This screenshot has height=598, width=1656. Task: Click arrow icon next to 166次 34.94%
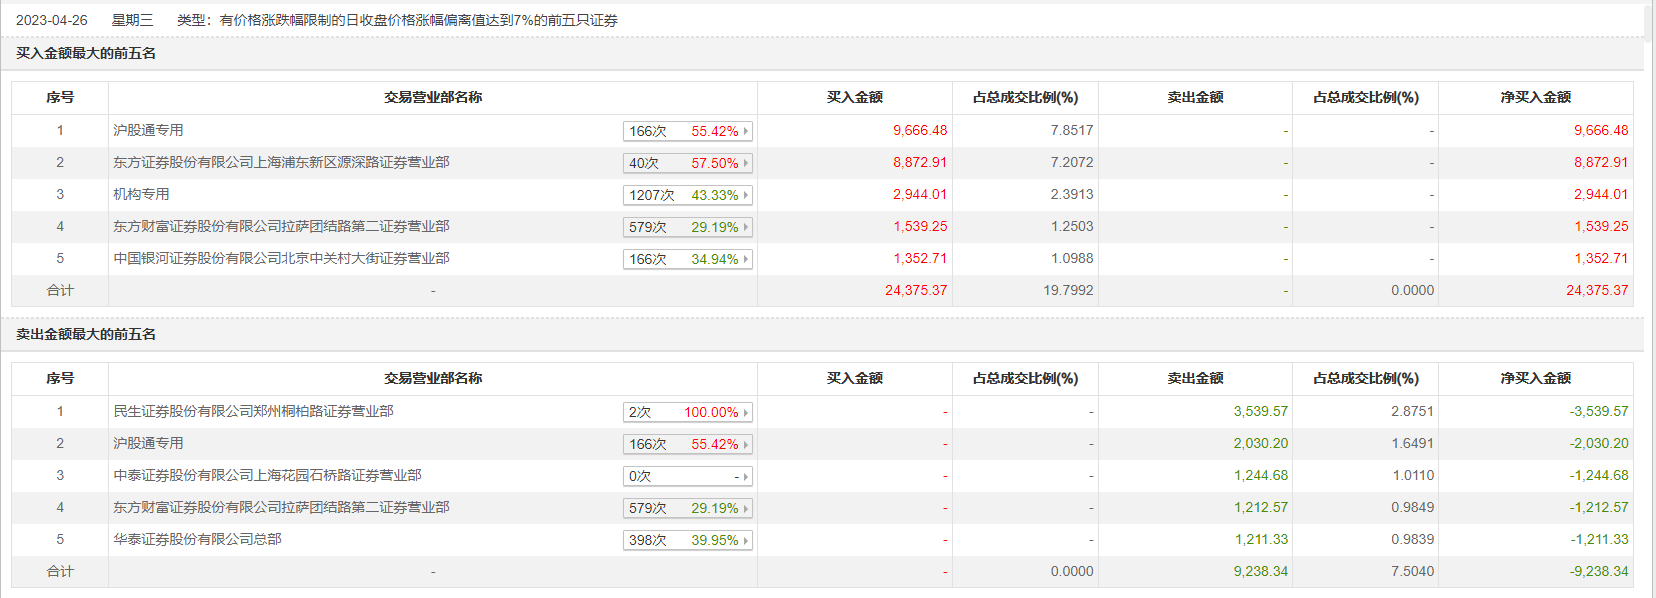point(746,259)
